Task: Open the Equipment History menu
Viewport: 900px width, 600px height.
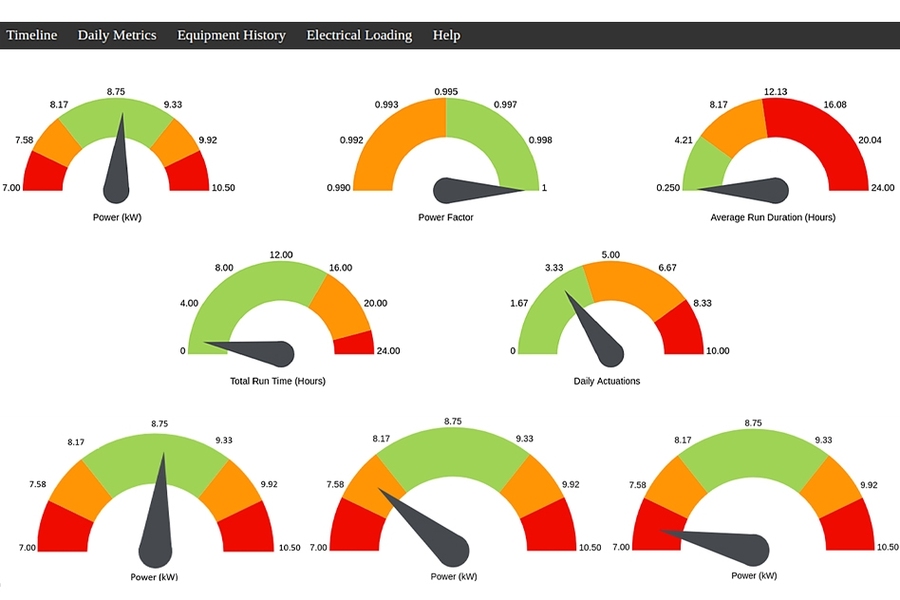Action: pyautogui.click(x=231, y=35)
